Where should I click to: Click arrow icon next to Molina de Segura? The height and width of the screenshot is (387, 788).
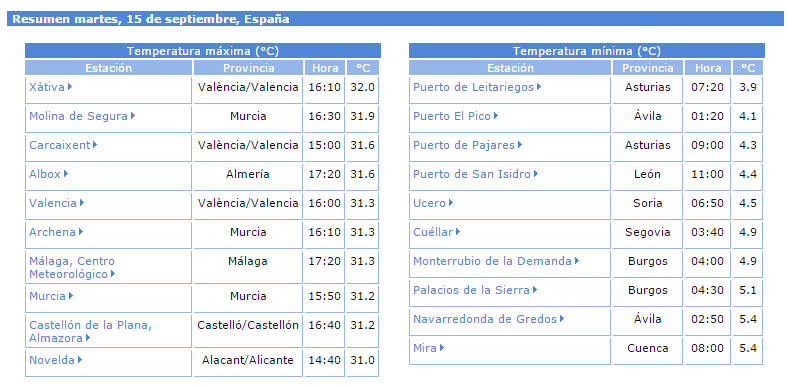point(133,116)
